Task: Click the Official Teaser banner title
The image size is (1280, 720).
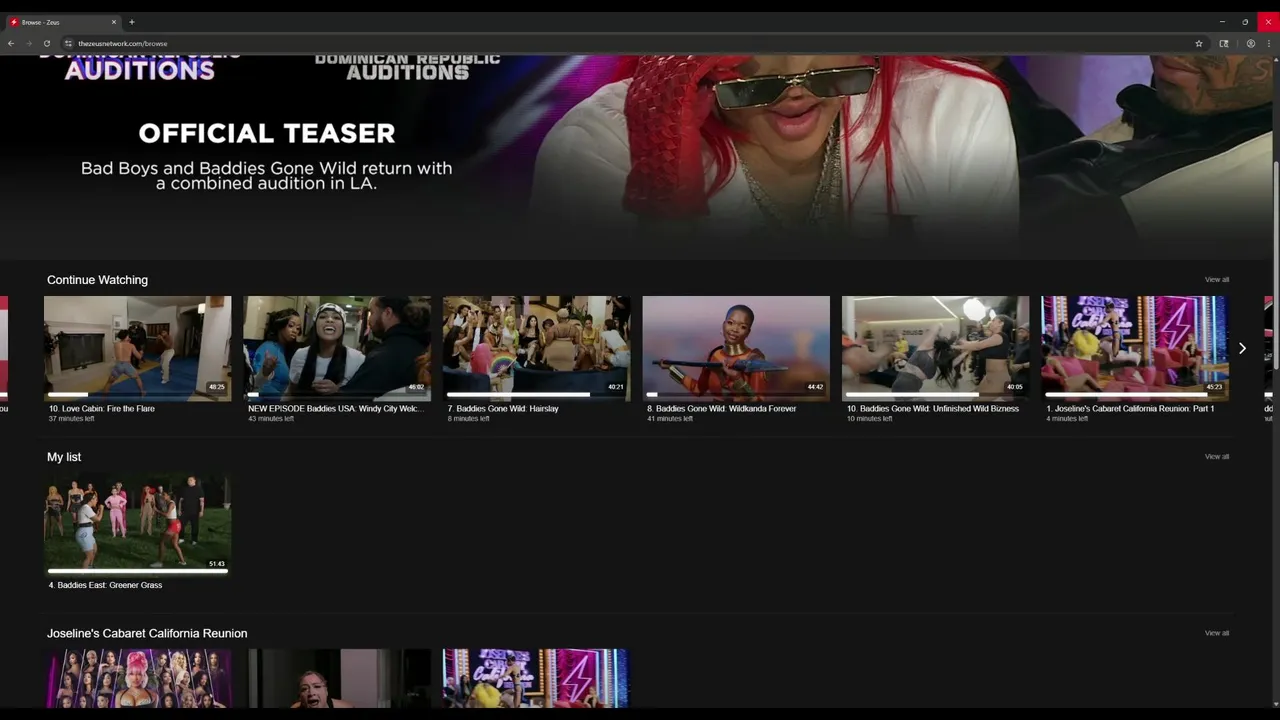Action: (x=266, y=133)
